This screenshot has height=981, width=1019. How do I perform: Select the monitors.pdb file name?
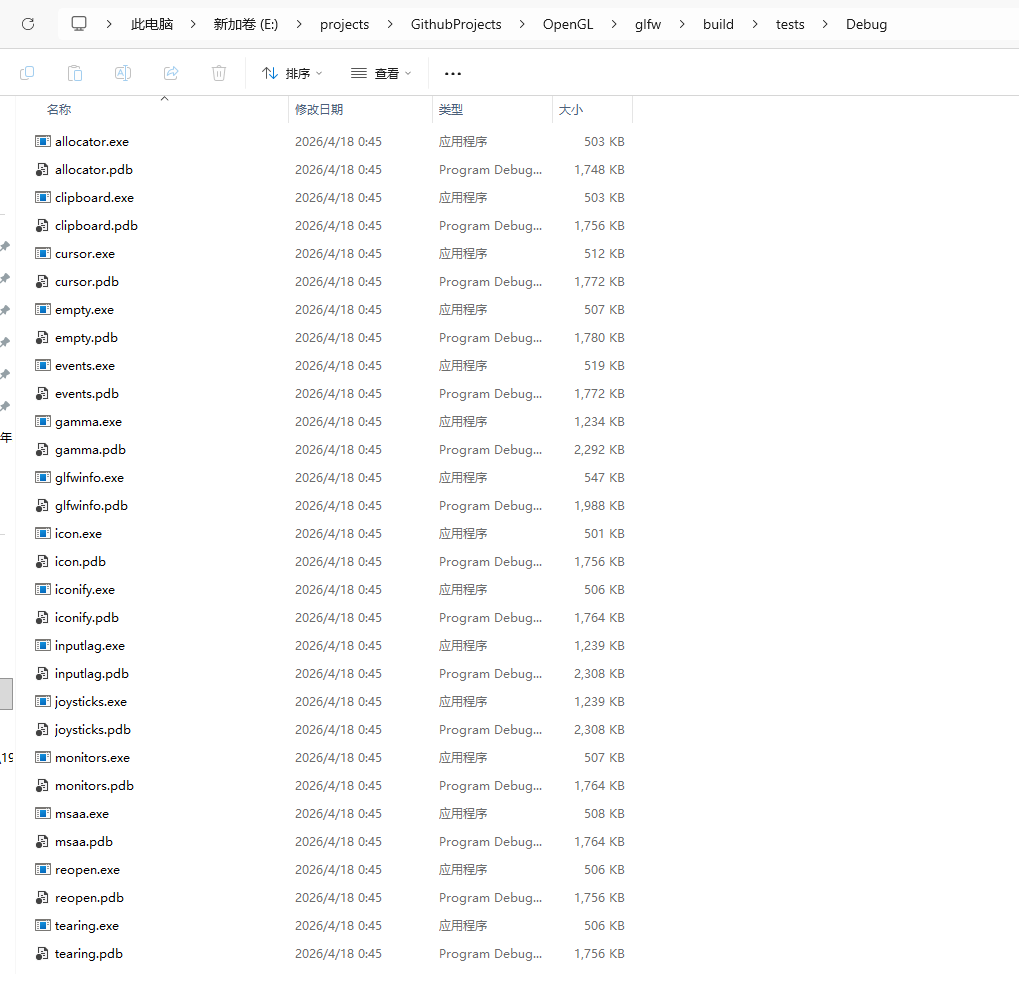[94, 785]
